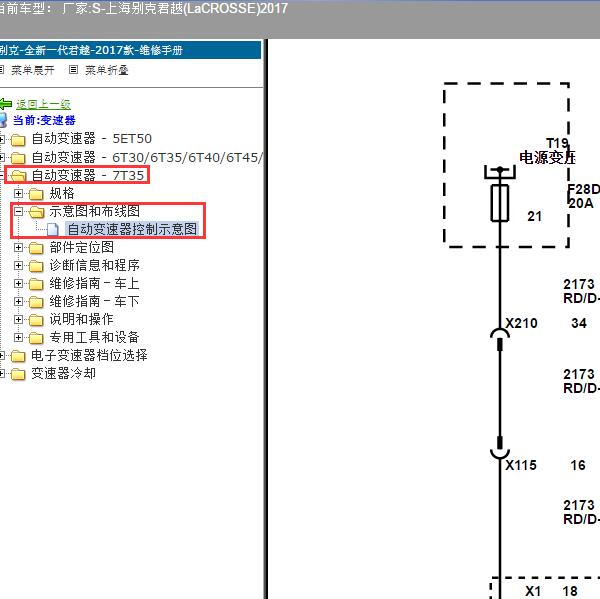Click the 变速器冷却 folder icon

(18, 374)
